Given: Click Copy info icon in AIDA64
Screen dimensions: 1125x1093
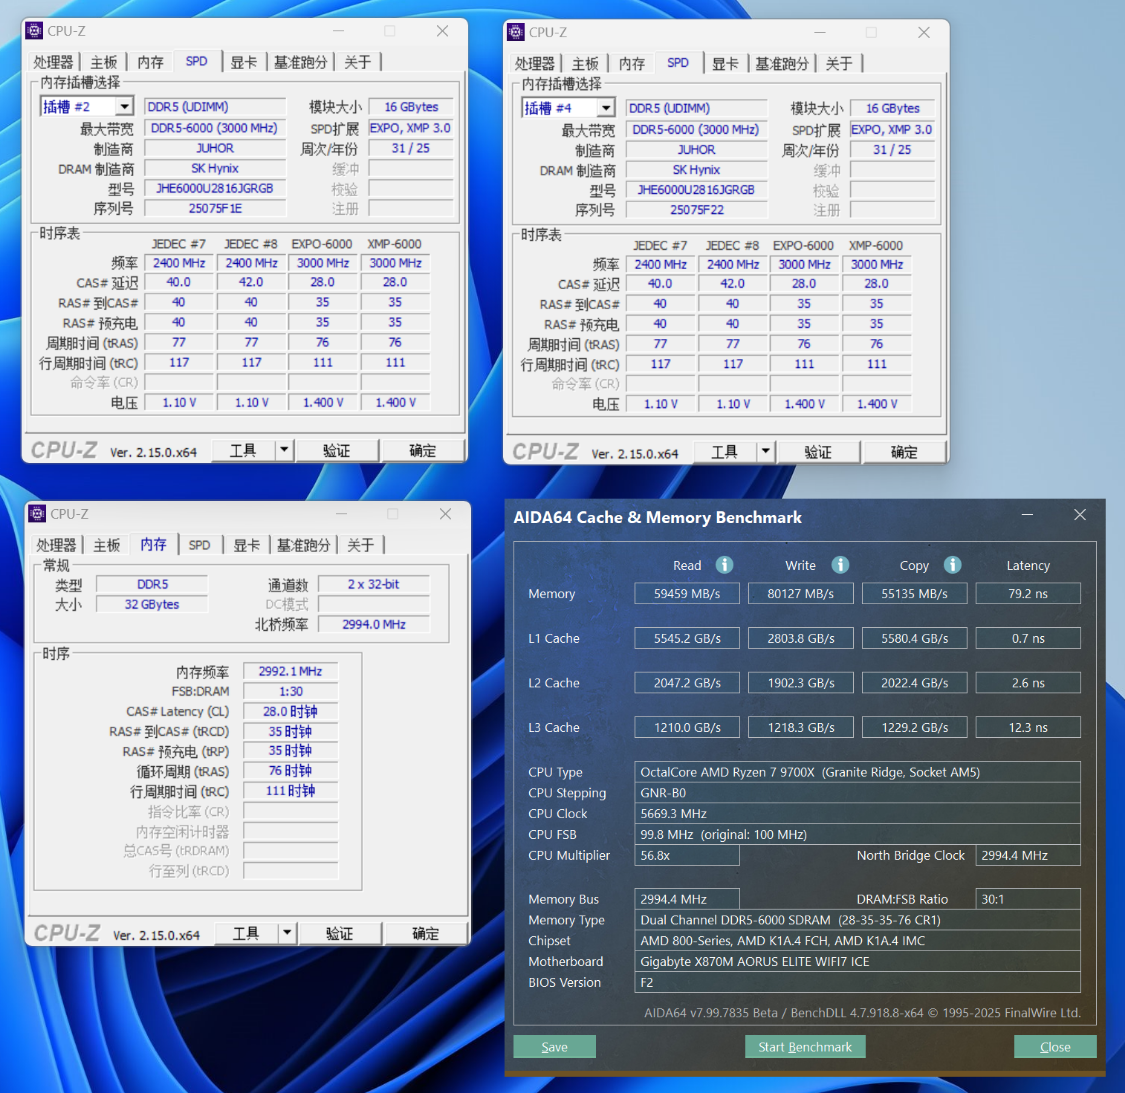Looking at the screenshot, I should click(x=952, y=565).
